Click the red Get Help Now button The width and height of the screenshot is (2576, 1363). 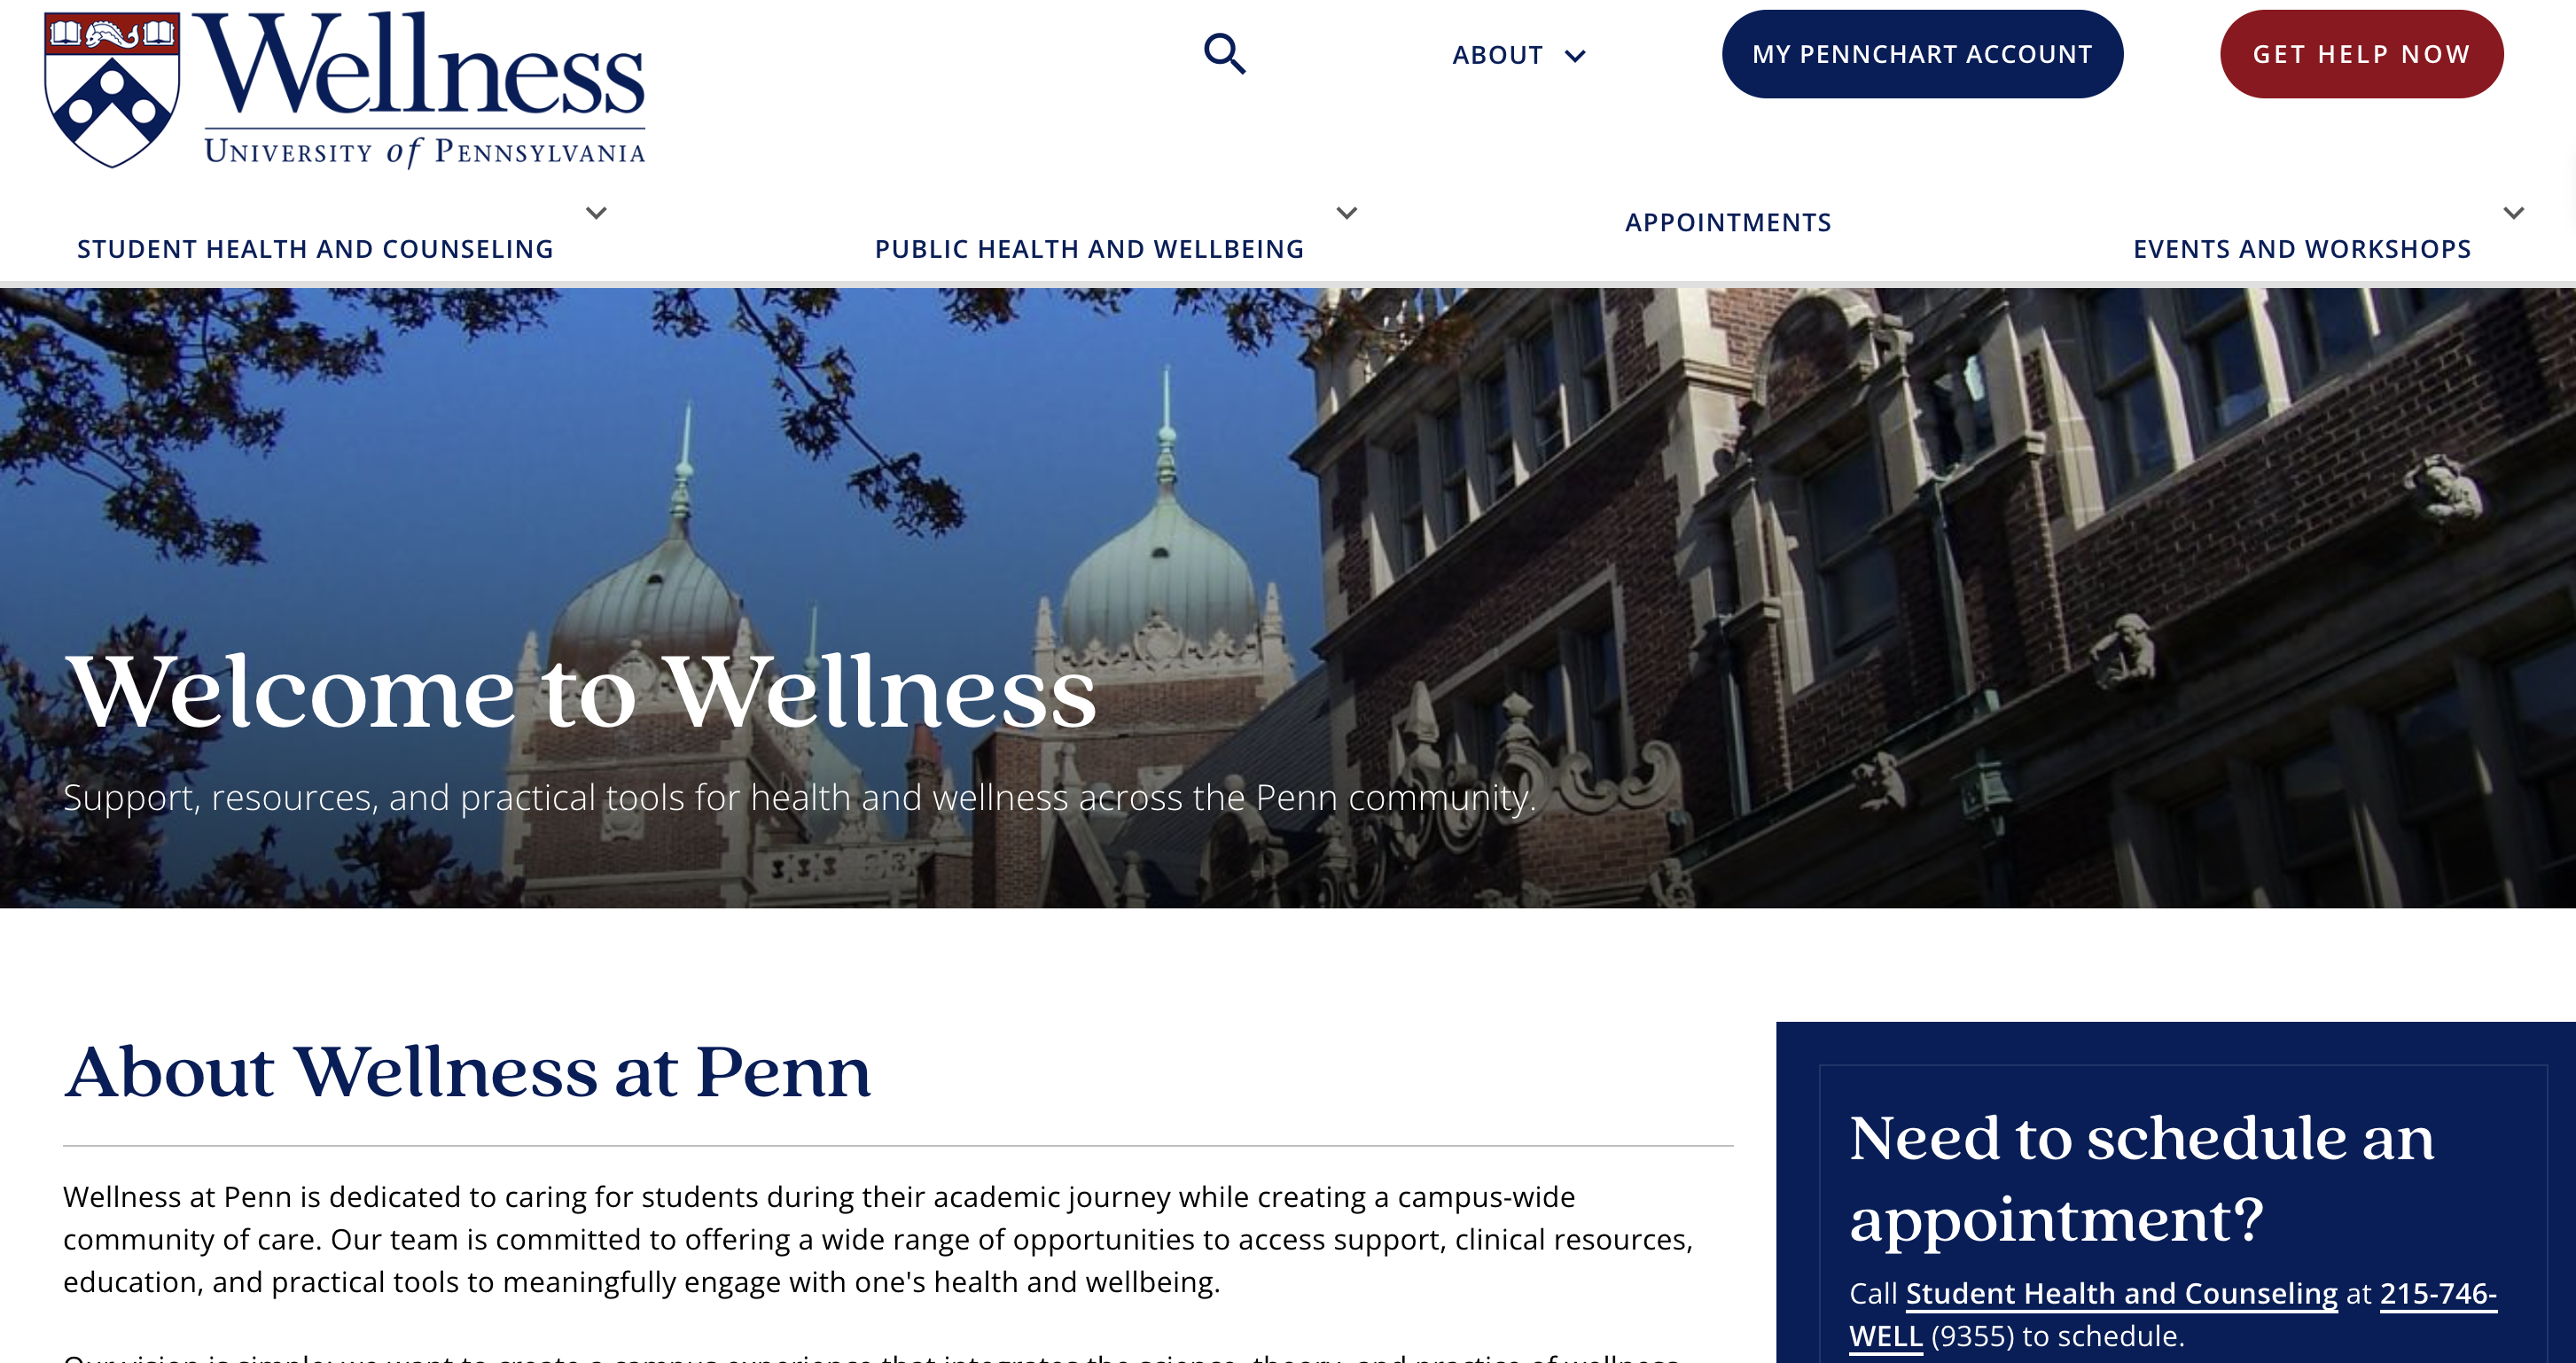pos(2361,54)
